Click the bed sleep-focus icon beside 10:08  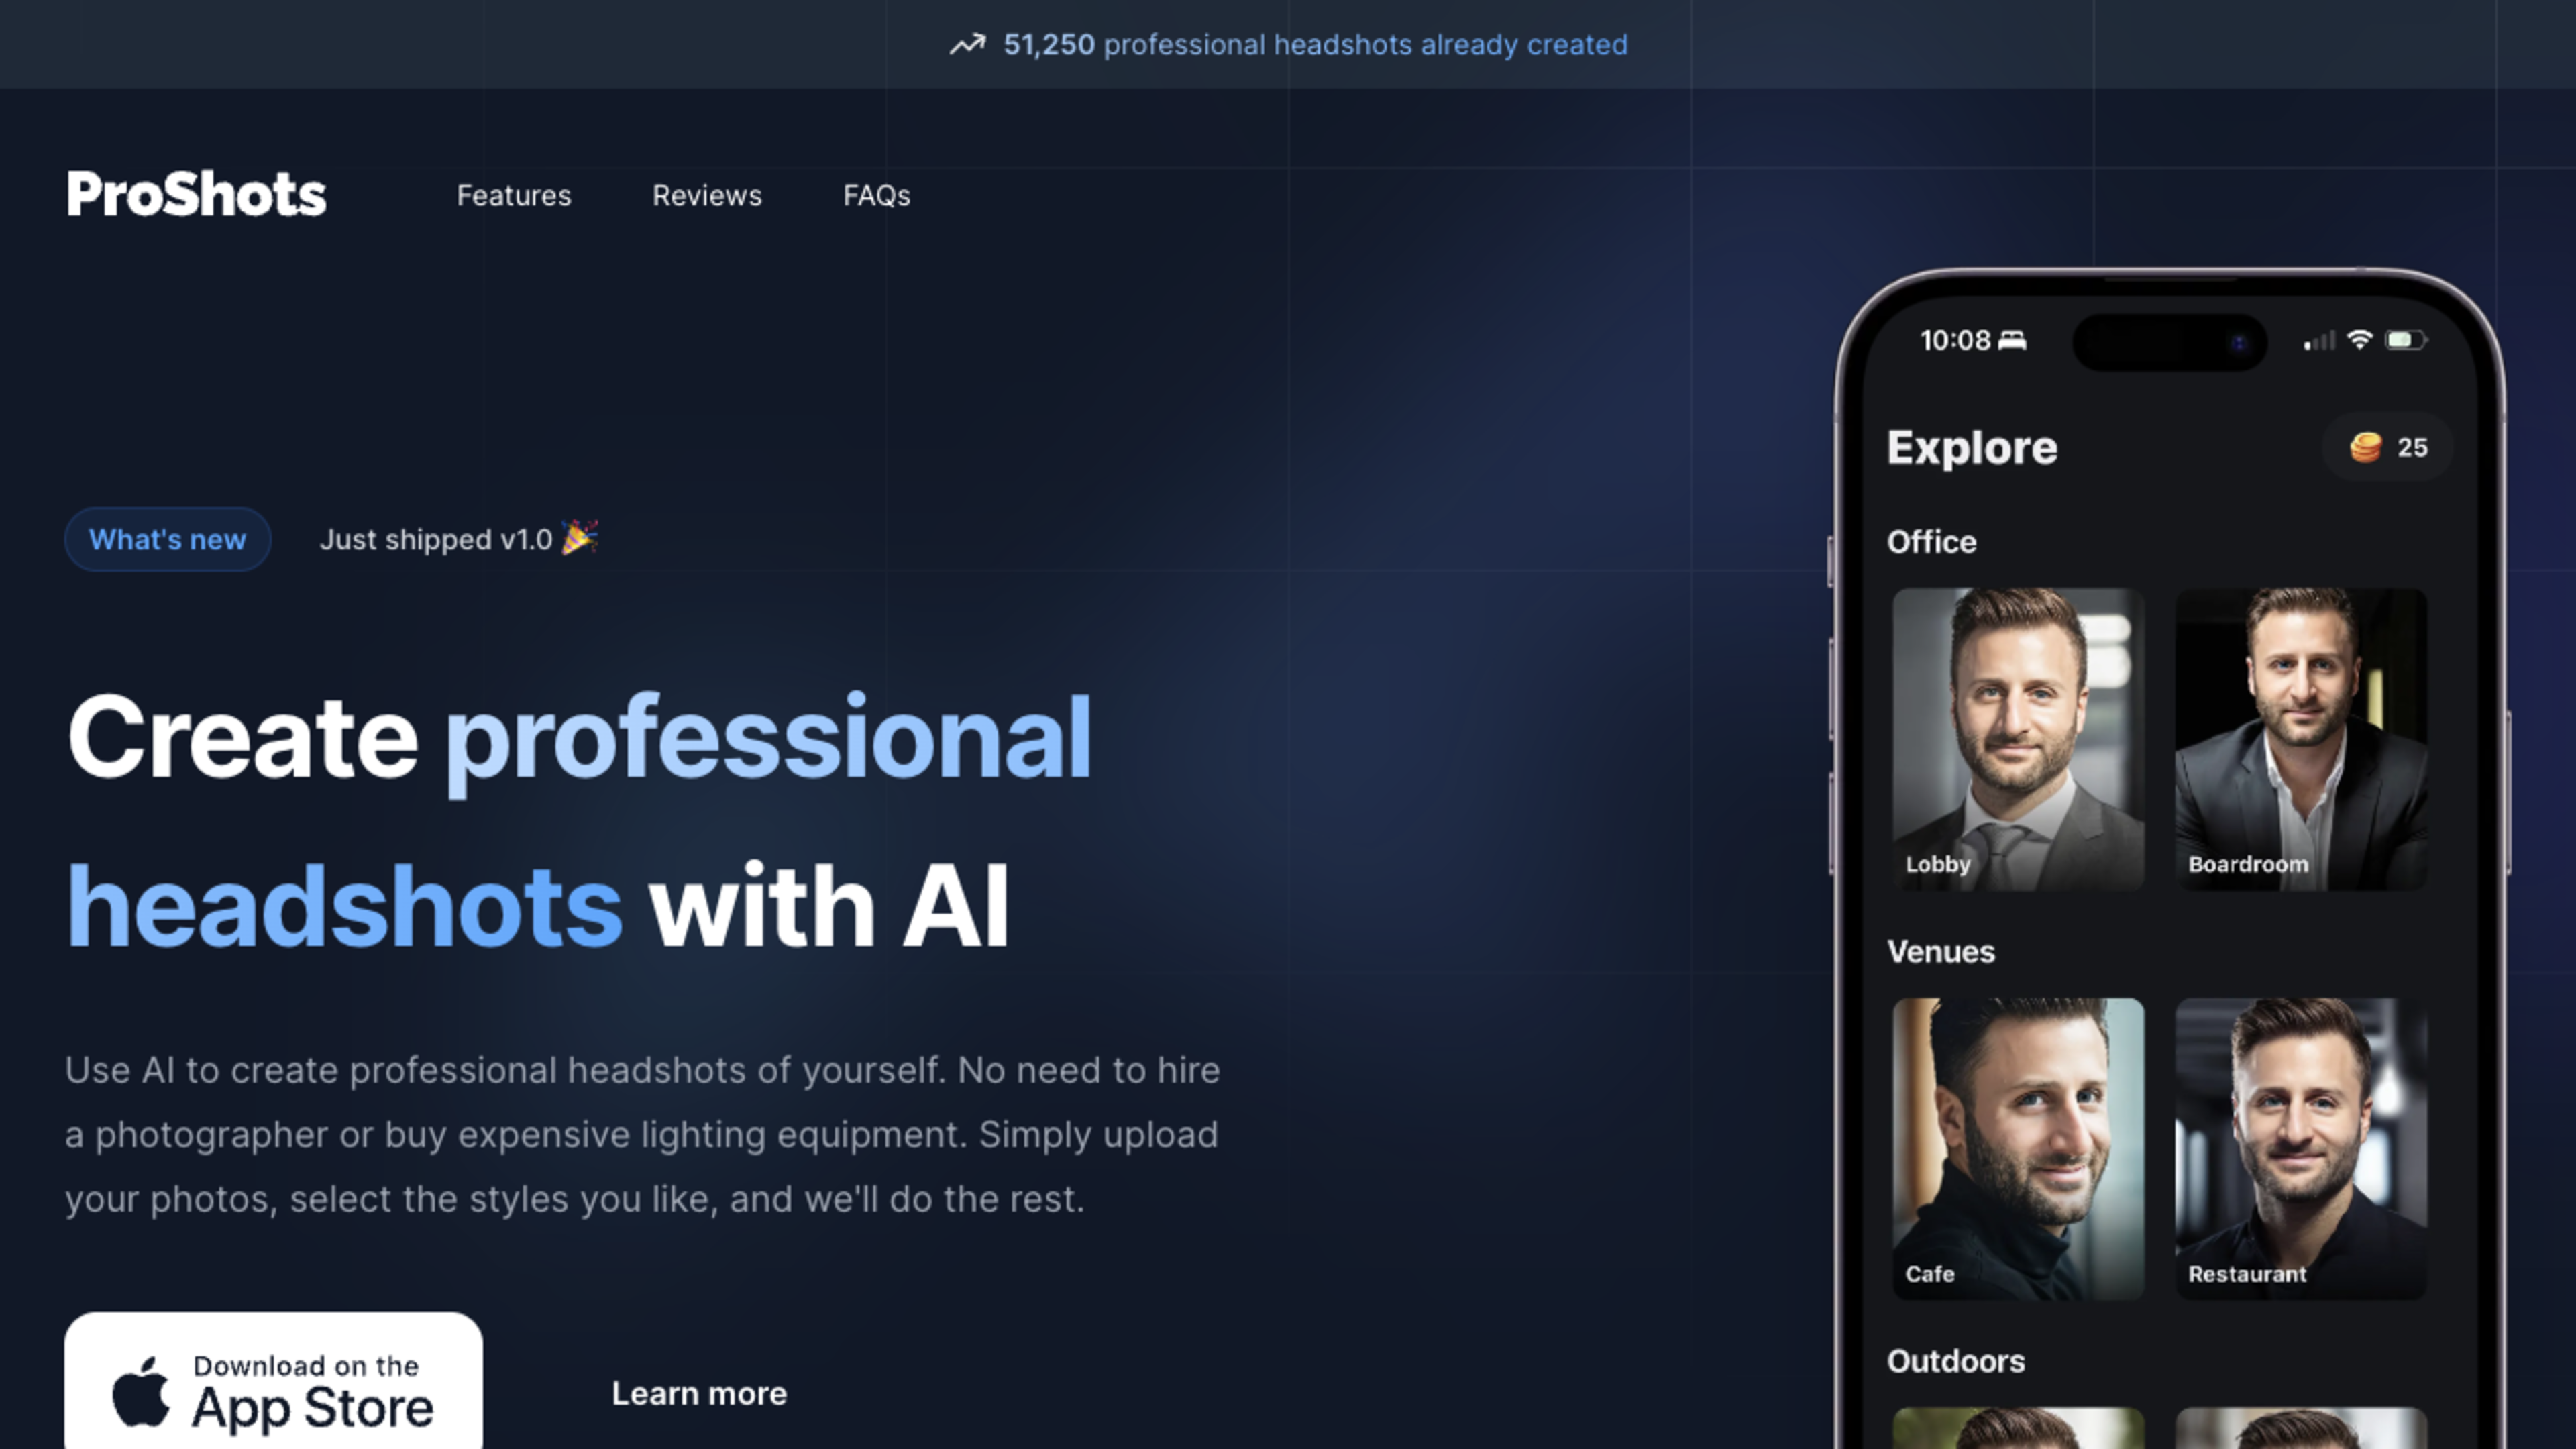click(x=2012, y=340)
